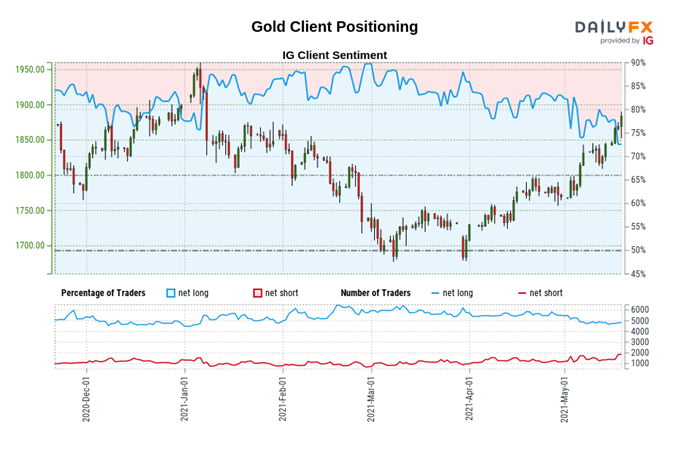Click the 90% sentiment axis label

[x=638, y=63]
